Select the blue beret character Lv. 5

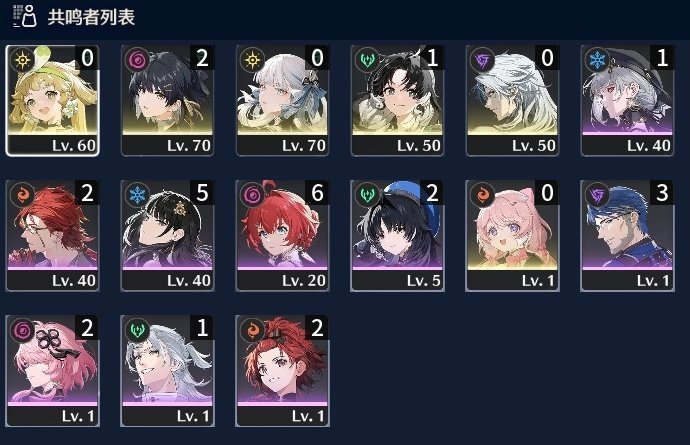click(x=397, y=236)
